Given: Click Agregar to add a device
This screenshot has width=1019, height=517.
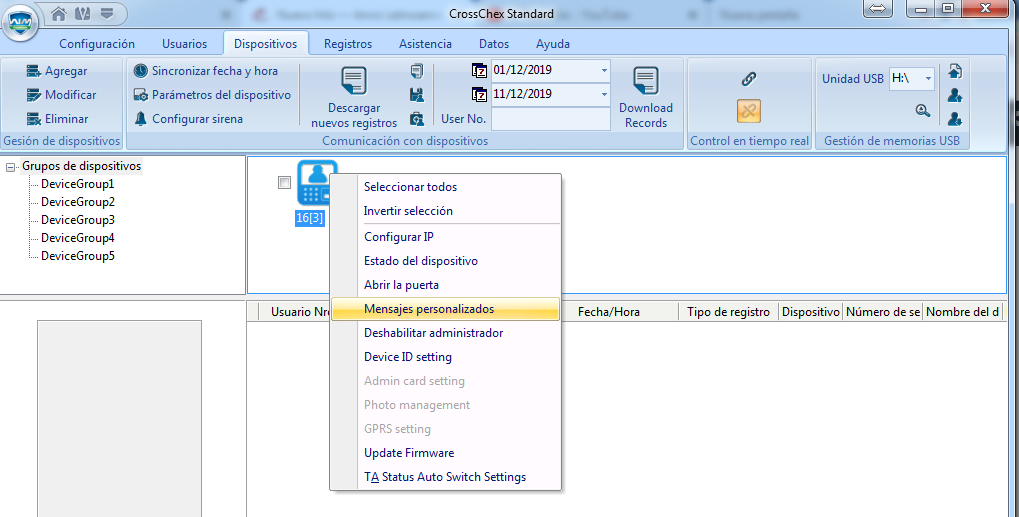Looking at the screenshot, I should (57, 71).
